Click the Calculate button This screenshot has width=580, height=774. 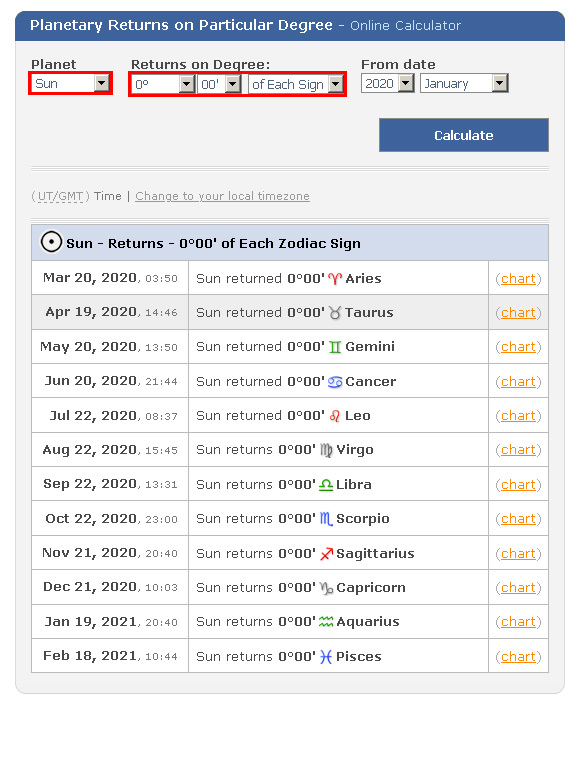pos(464,135)
